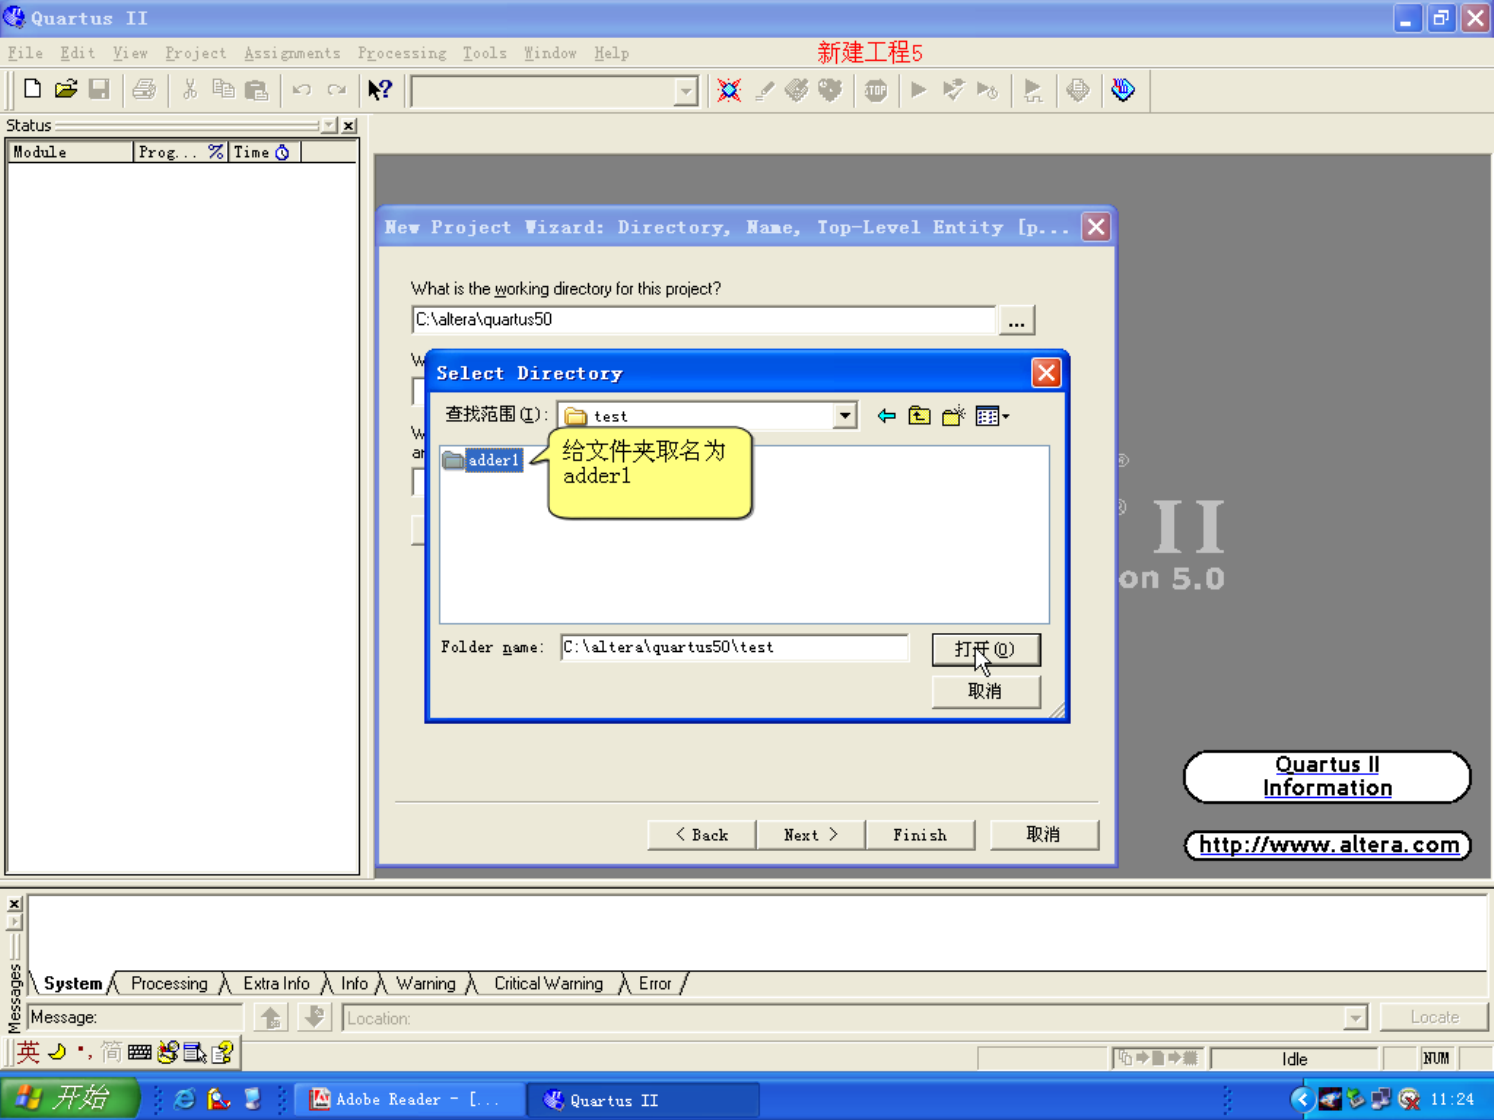Click the Open file toolbar icon
Screen dimensions: 1494x1120
[66, 89]
